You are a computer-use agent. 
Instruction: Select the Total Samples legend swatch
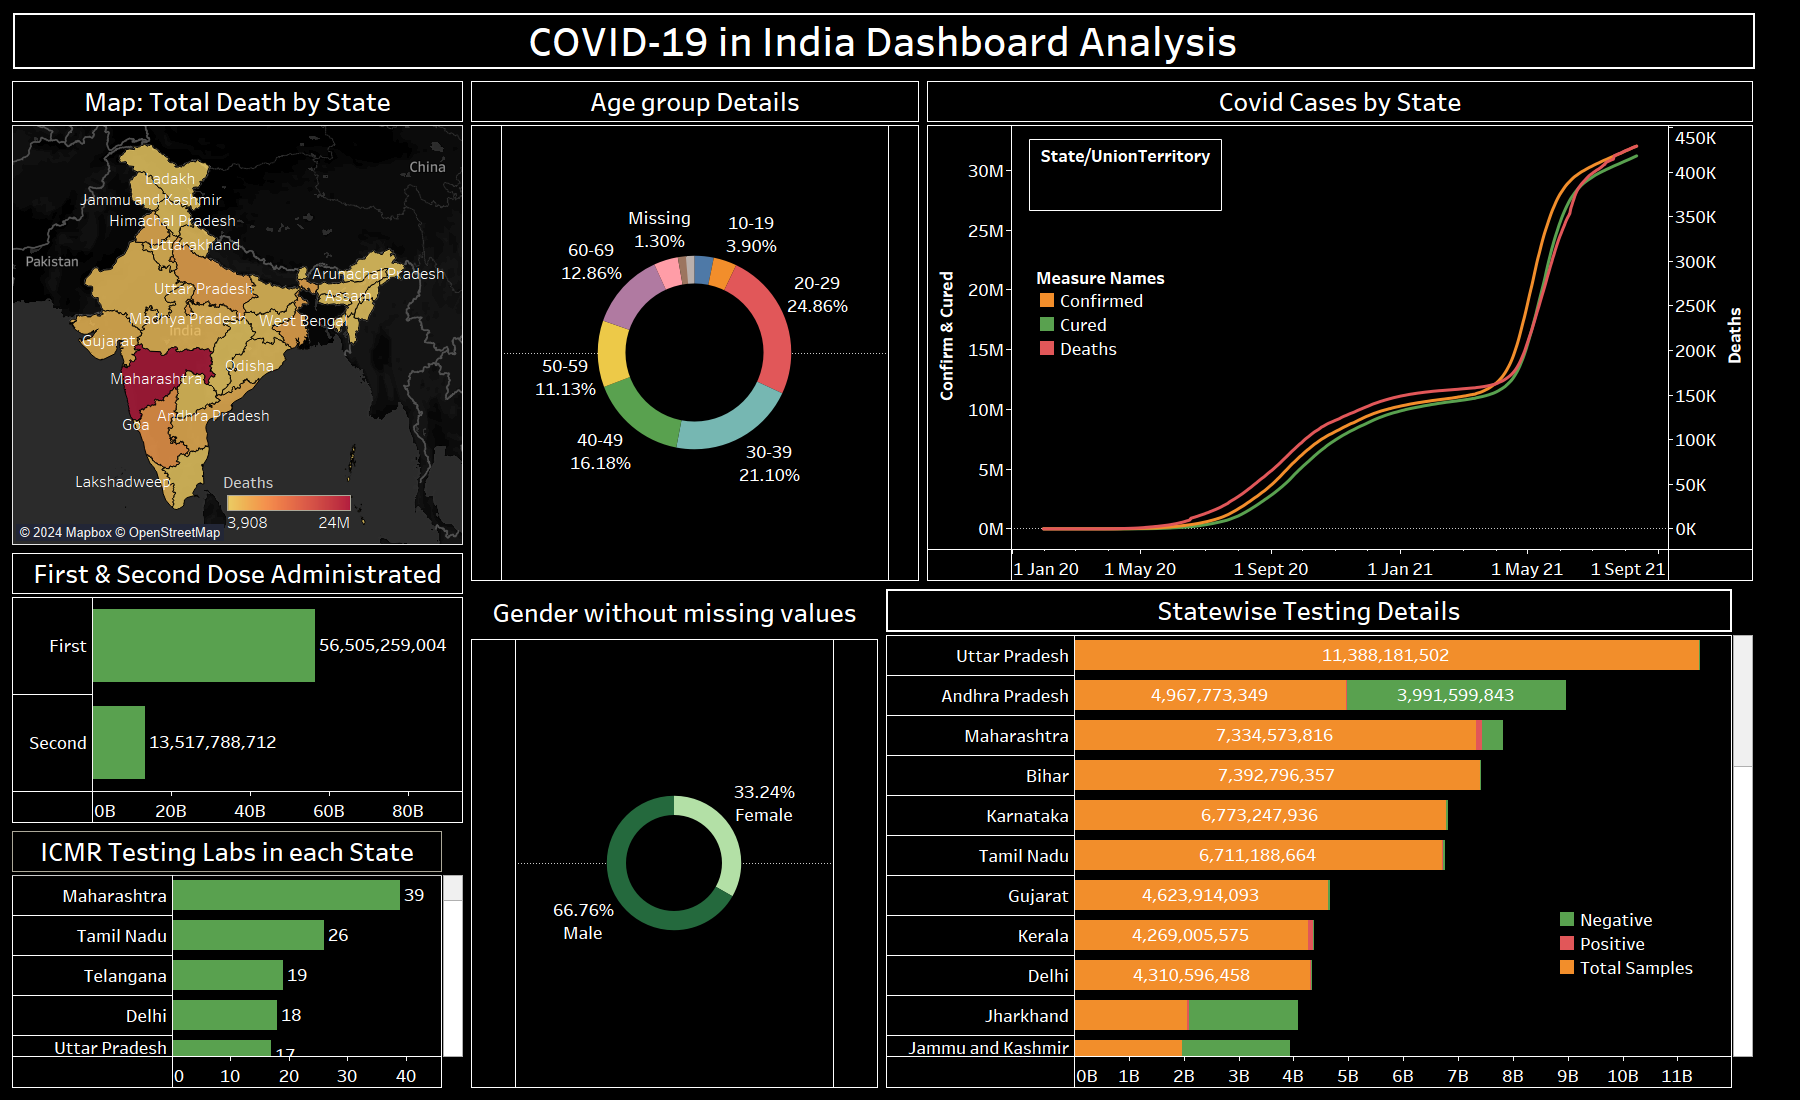click(1567, 967)
